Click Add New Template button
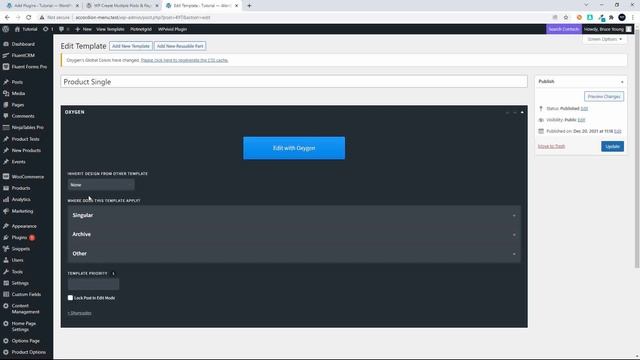The width and height of the screenshot is (640, 360). point(131,46)
